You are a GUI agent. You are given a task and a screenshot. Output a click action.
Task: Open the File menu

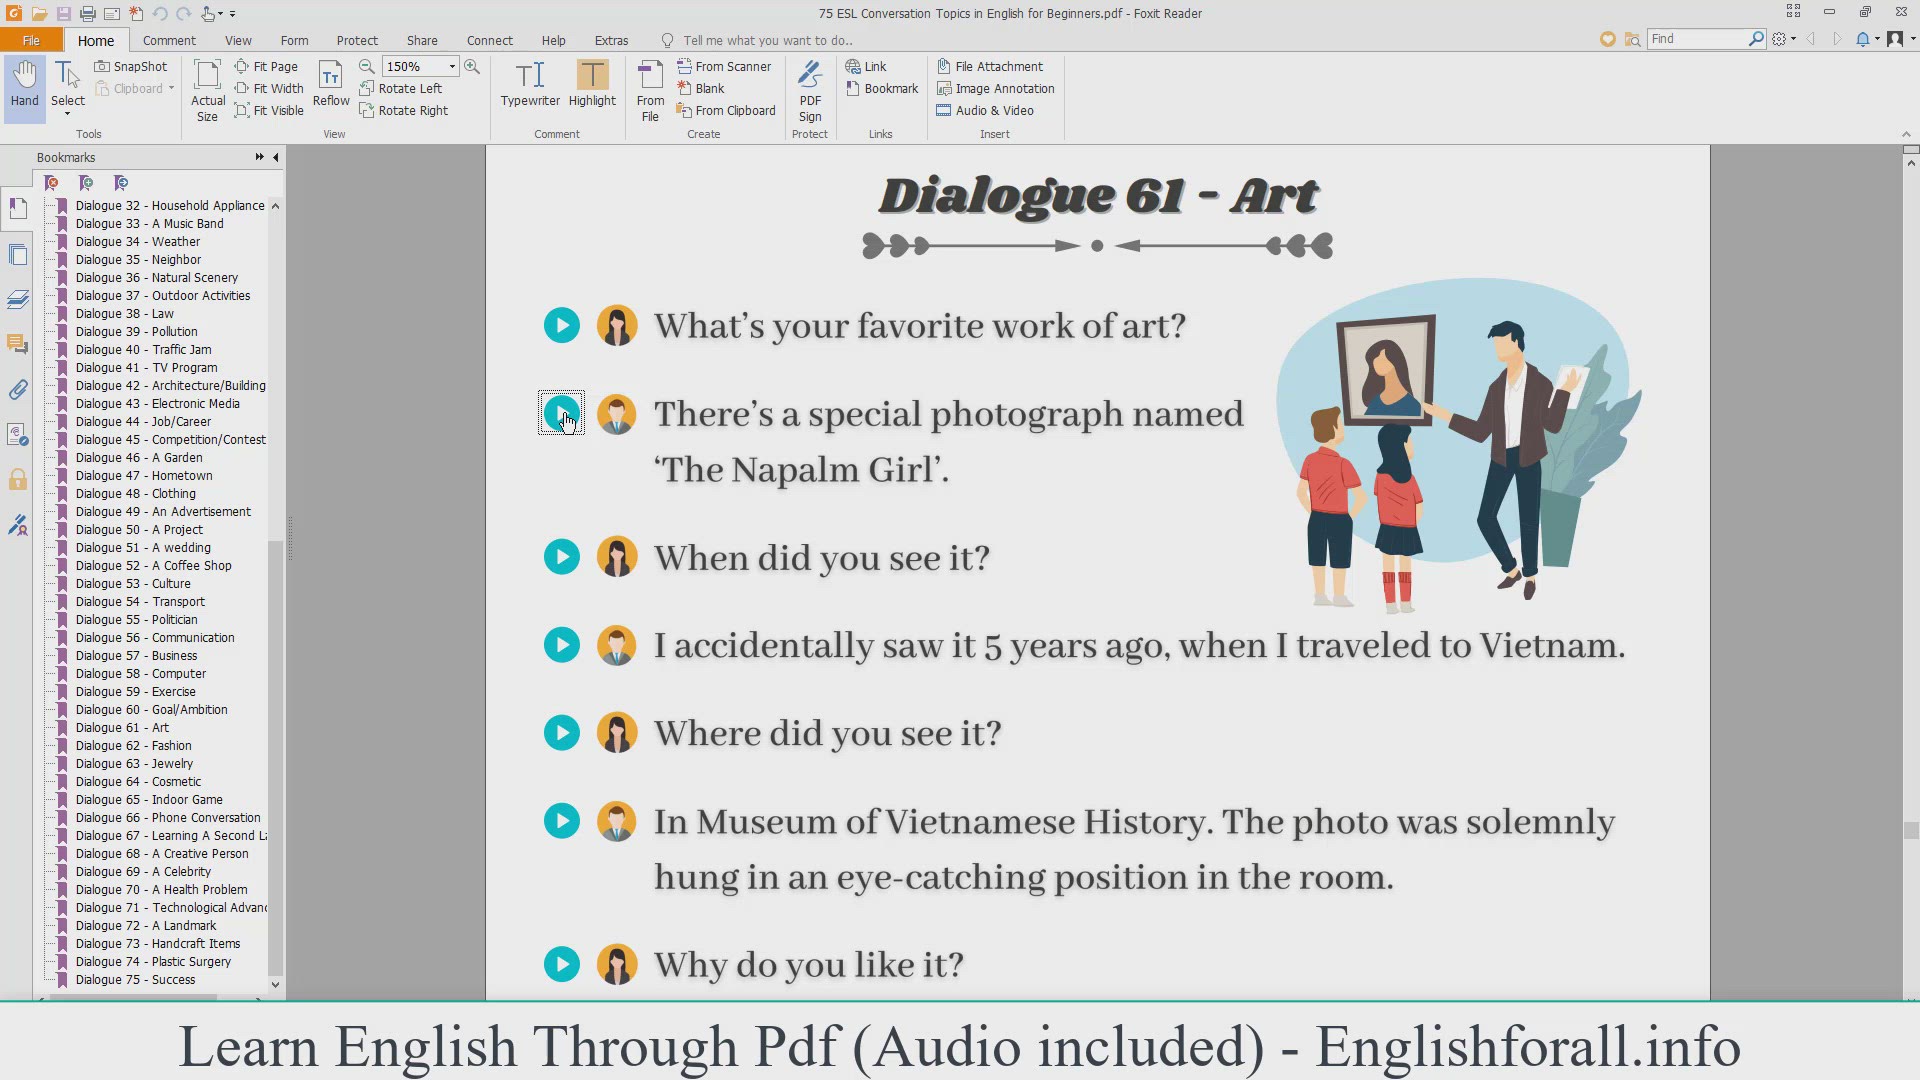(x=31, y=40)
